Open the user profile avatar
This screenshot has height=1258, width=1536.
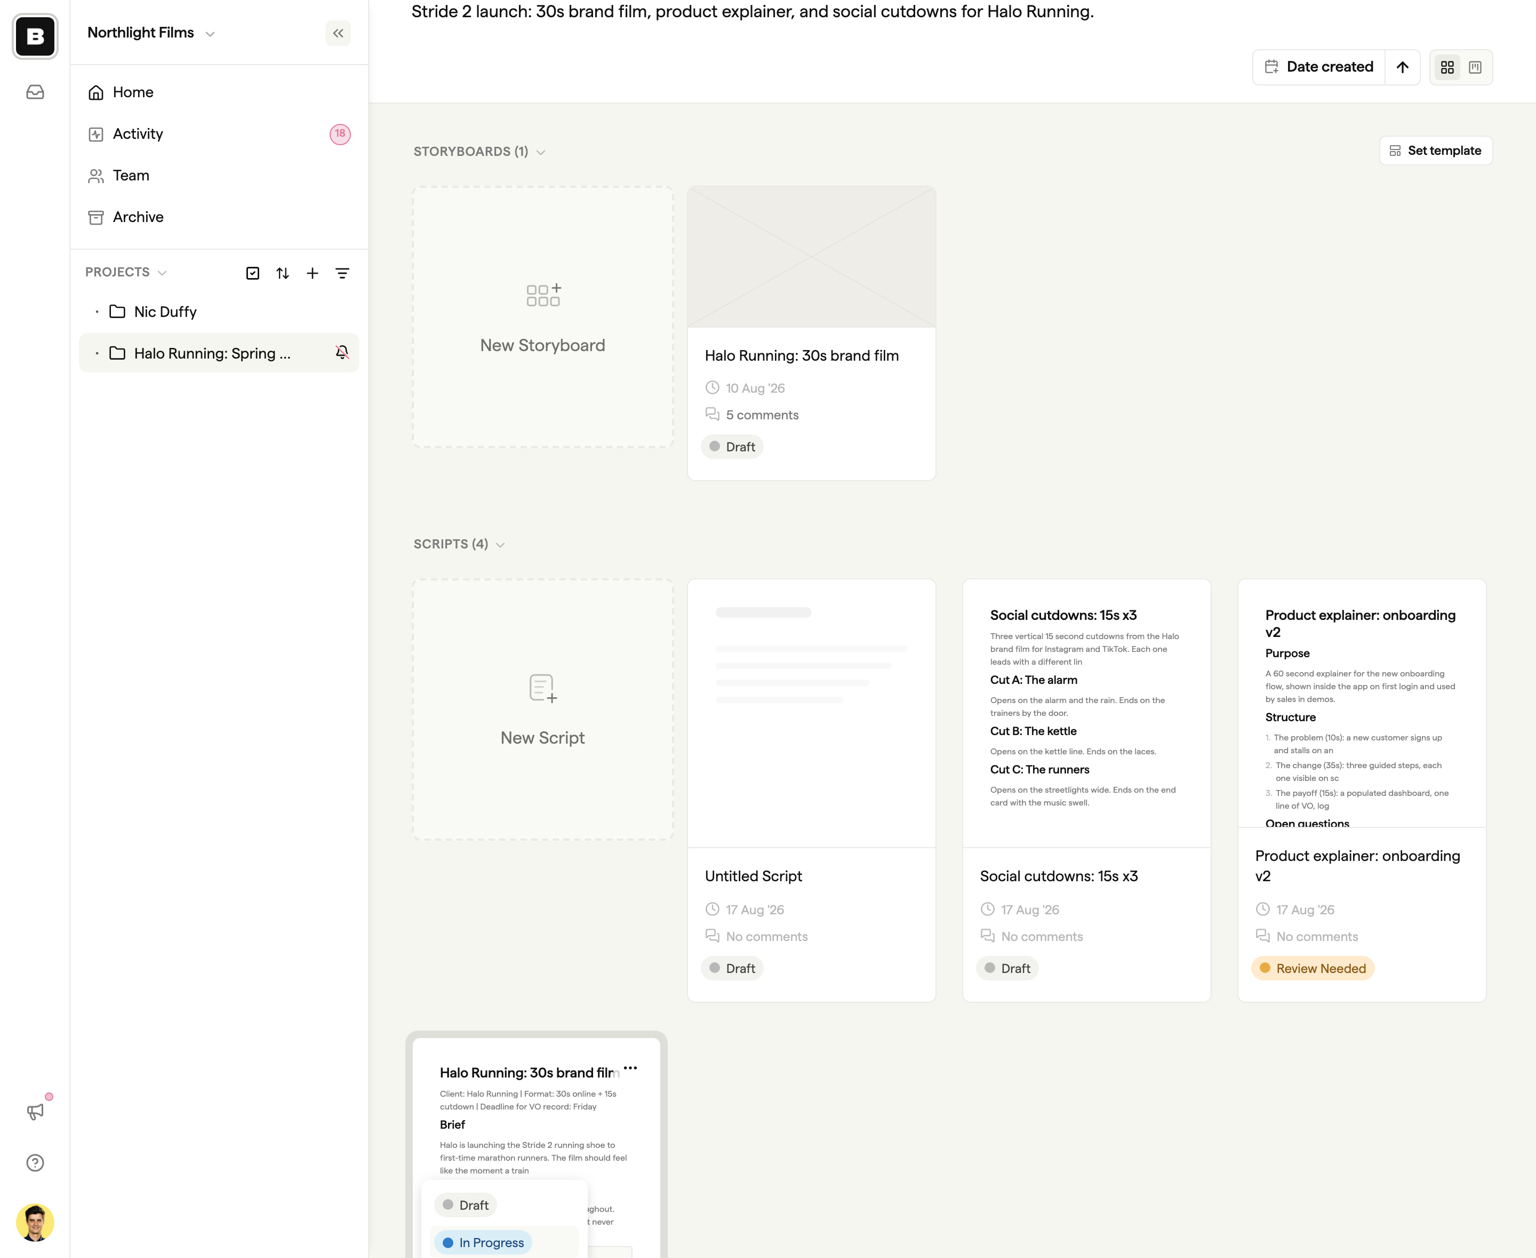(35, 1223)
